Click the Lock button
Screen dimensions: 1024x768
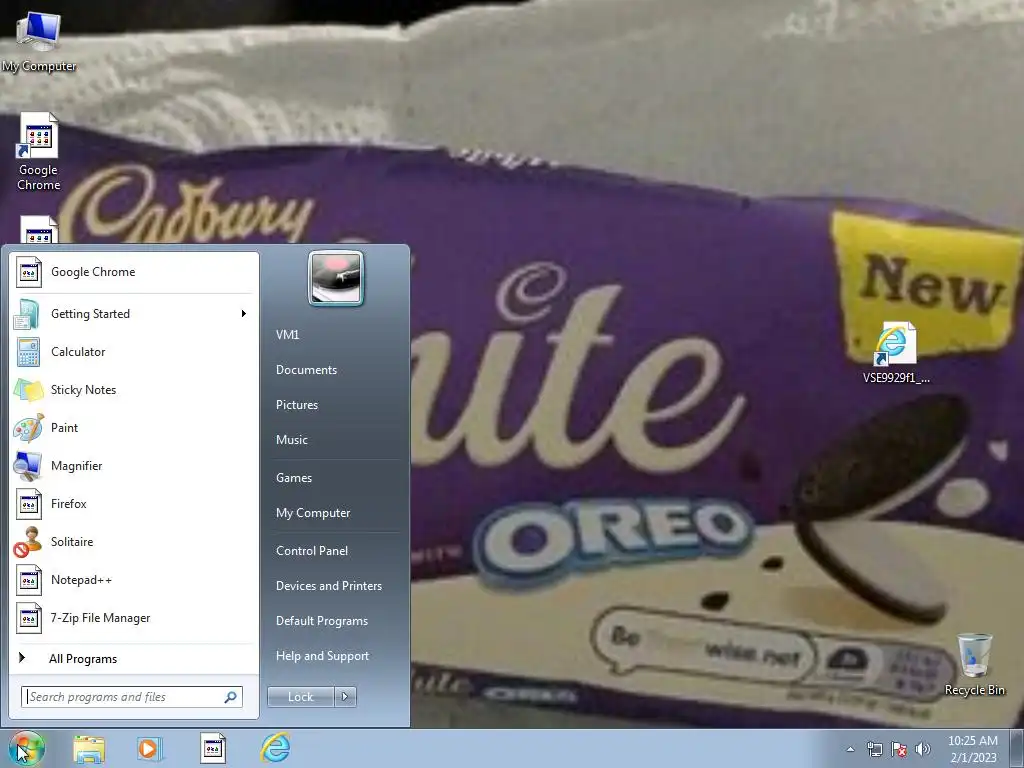click(300, 697)
